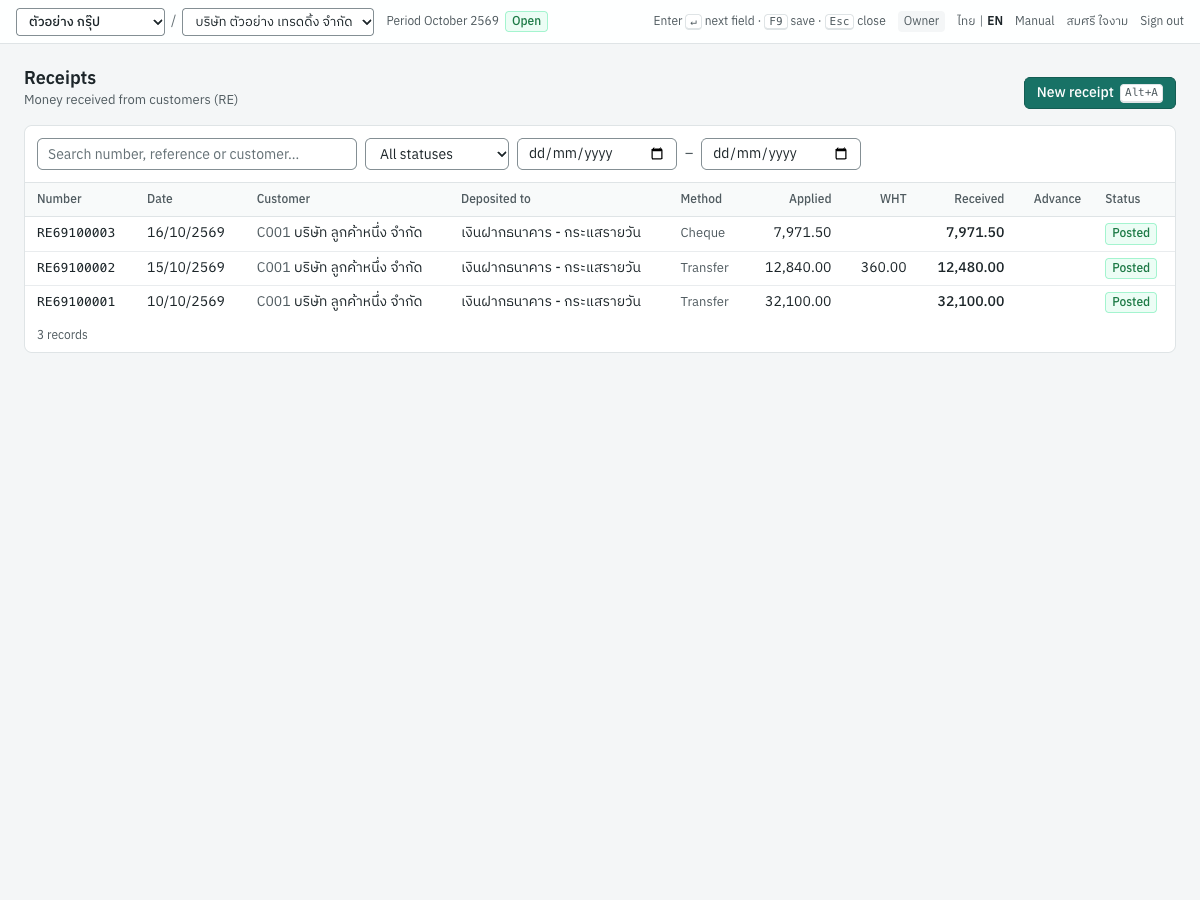Screen dimensions: 1200x900
Task: Click the Posted badge for RE69100001
Action: coord(1131,302)
